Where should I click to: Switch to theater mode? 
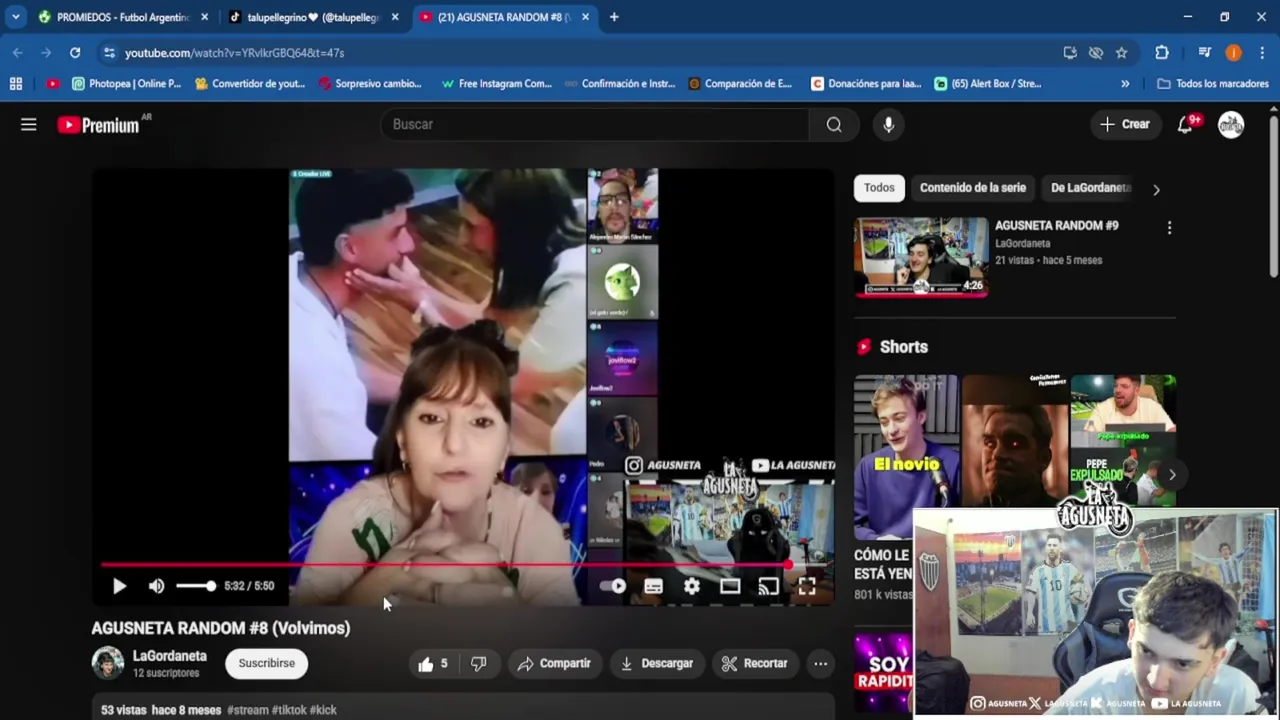pos(730,587)
